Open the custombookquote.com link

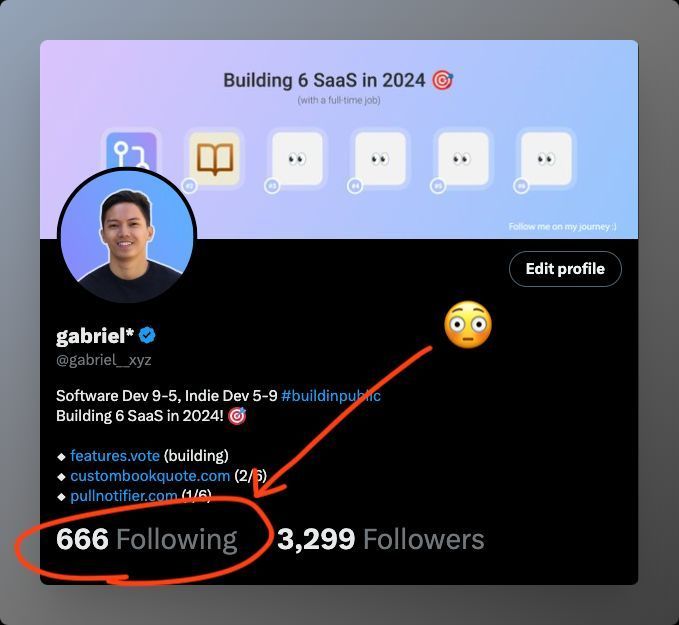150,476
